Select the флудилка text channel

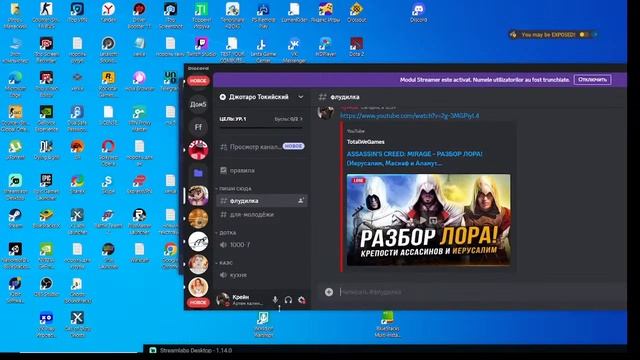[261, 200]
